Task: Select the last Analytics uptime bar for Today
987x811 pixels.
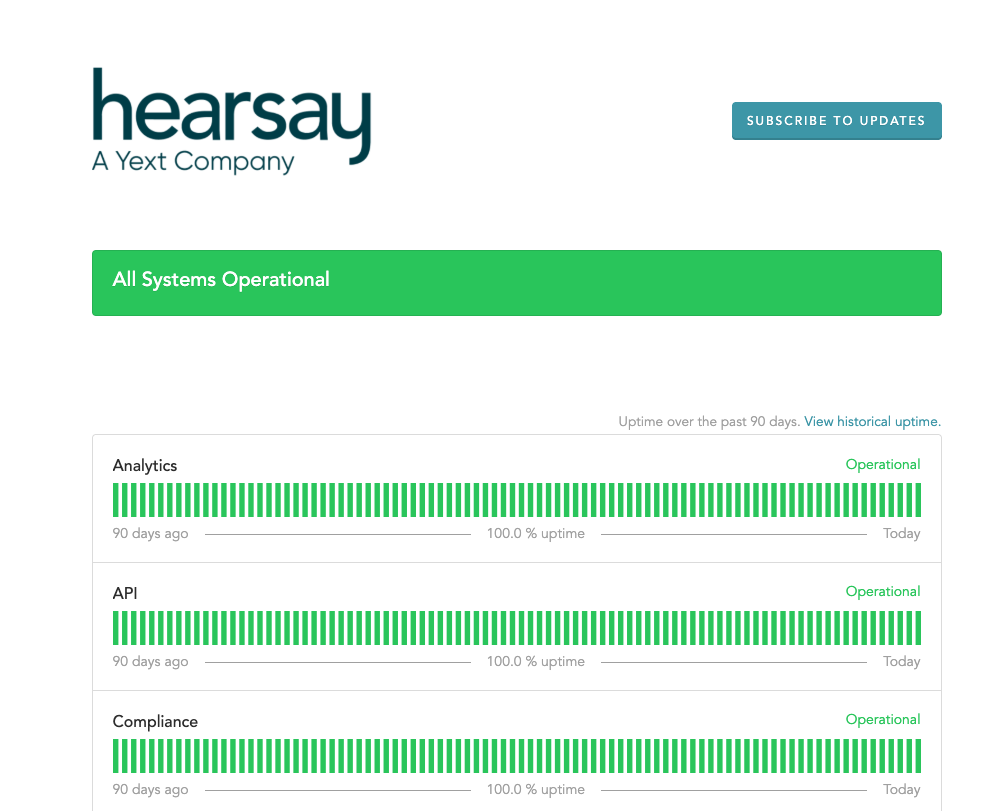Action: pos(918,500)
